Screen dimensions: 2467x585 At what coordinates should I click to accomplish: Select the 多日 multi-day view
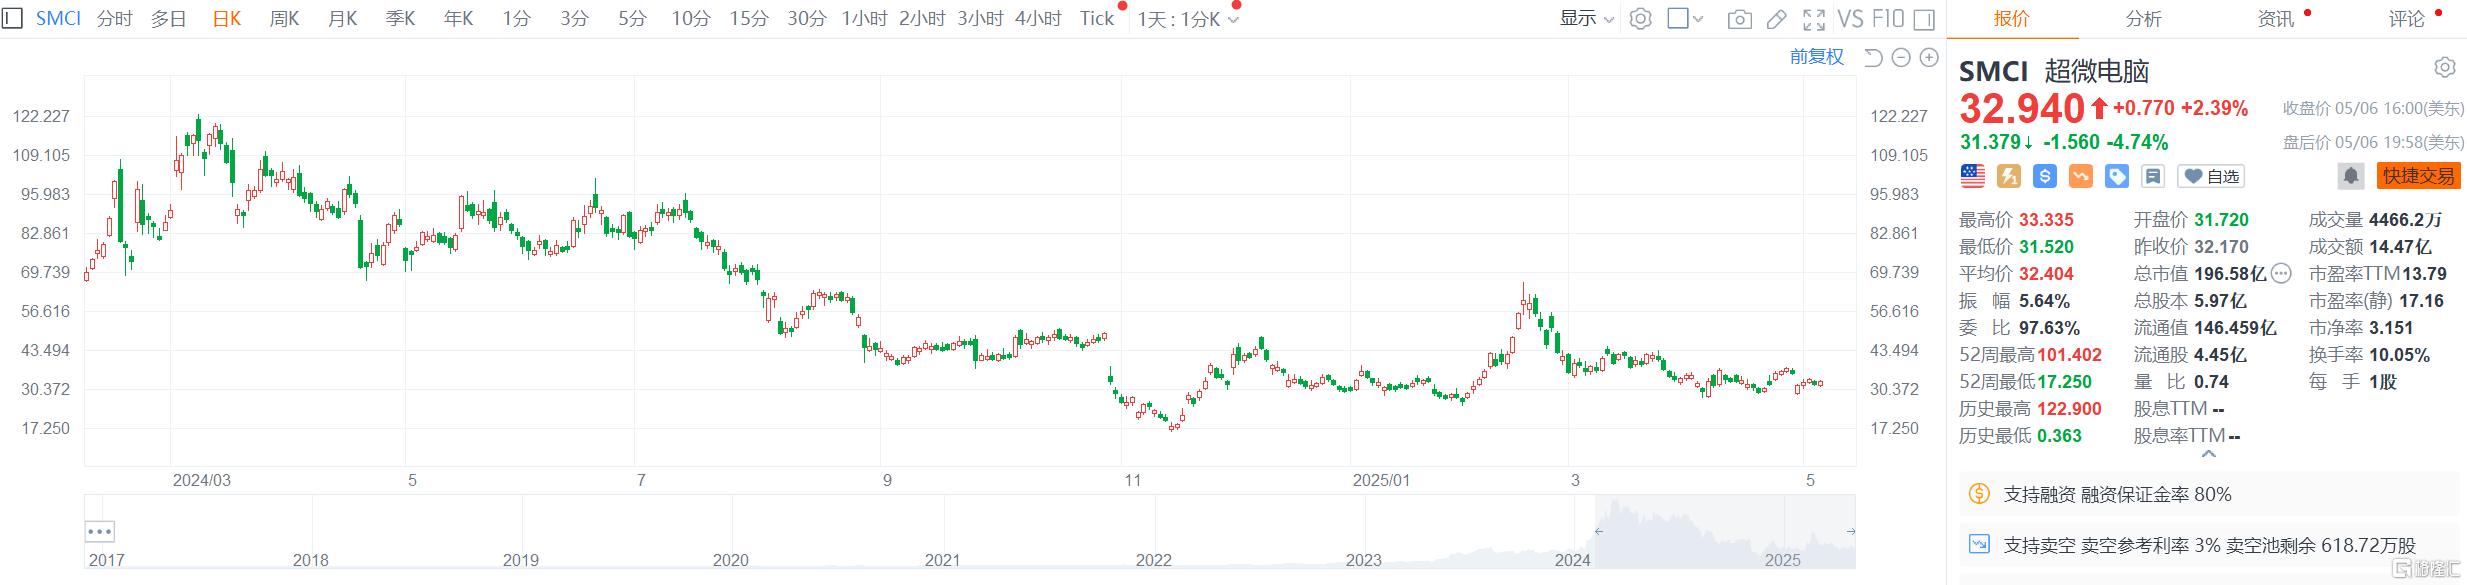tap(169, 19)
